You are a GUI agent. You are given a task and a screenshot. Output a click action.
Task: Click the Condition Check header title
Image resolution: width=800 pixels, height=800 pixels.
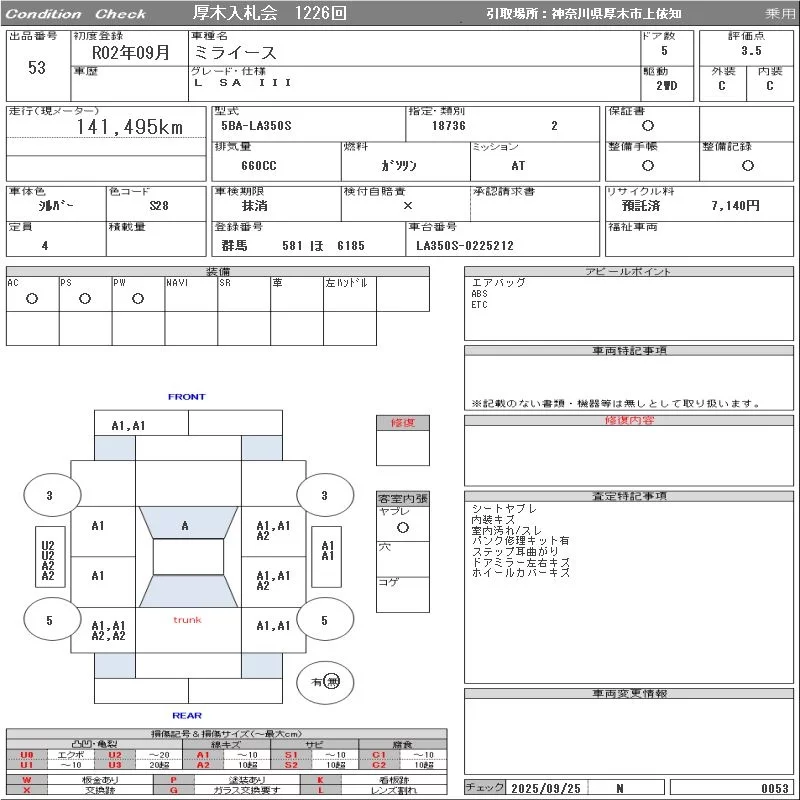(76, 14)
